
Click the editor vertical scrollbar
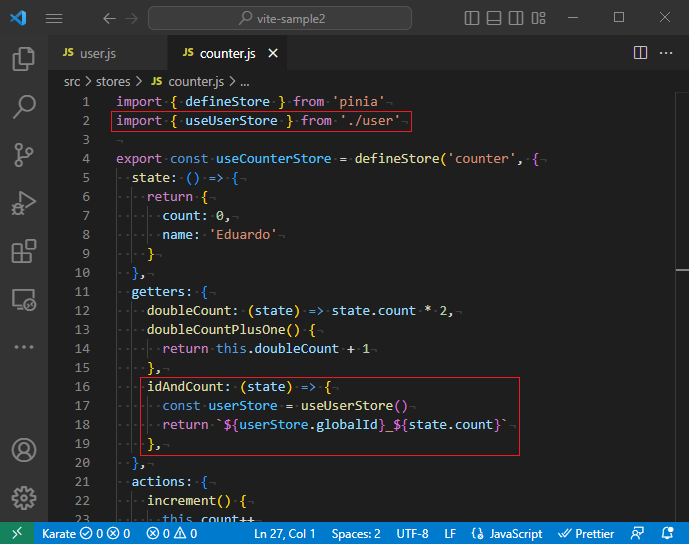tap(682, 307)
